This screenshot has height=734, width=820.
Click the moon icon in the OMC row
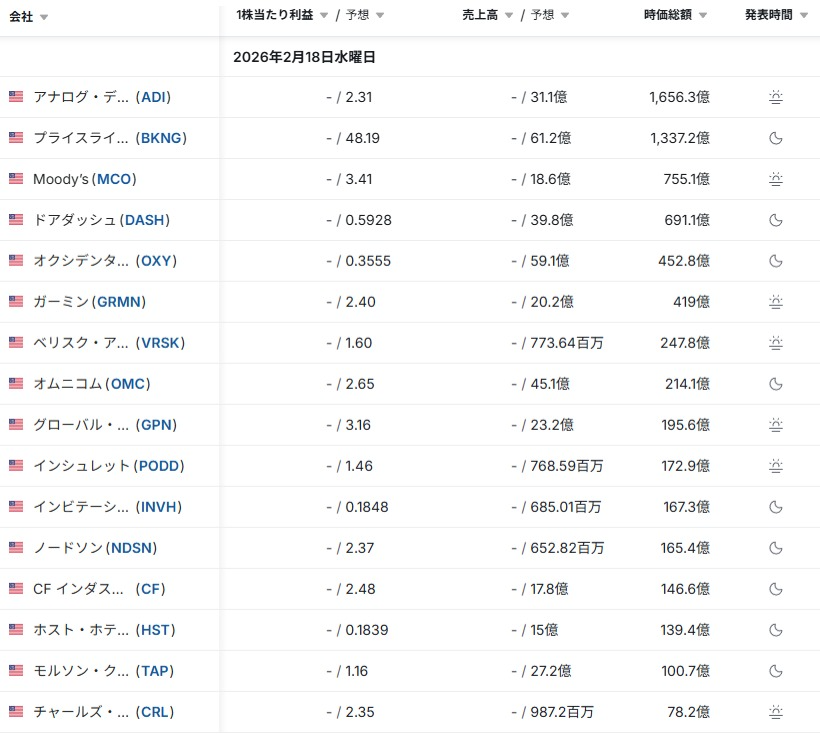775,384
